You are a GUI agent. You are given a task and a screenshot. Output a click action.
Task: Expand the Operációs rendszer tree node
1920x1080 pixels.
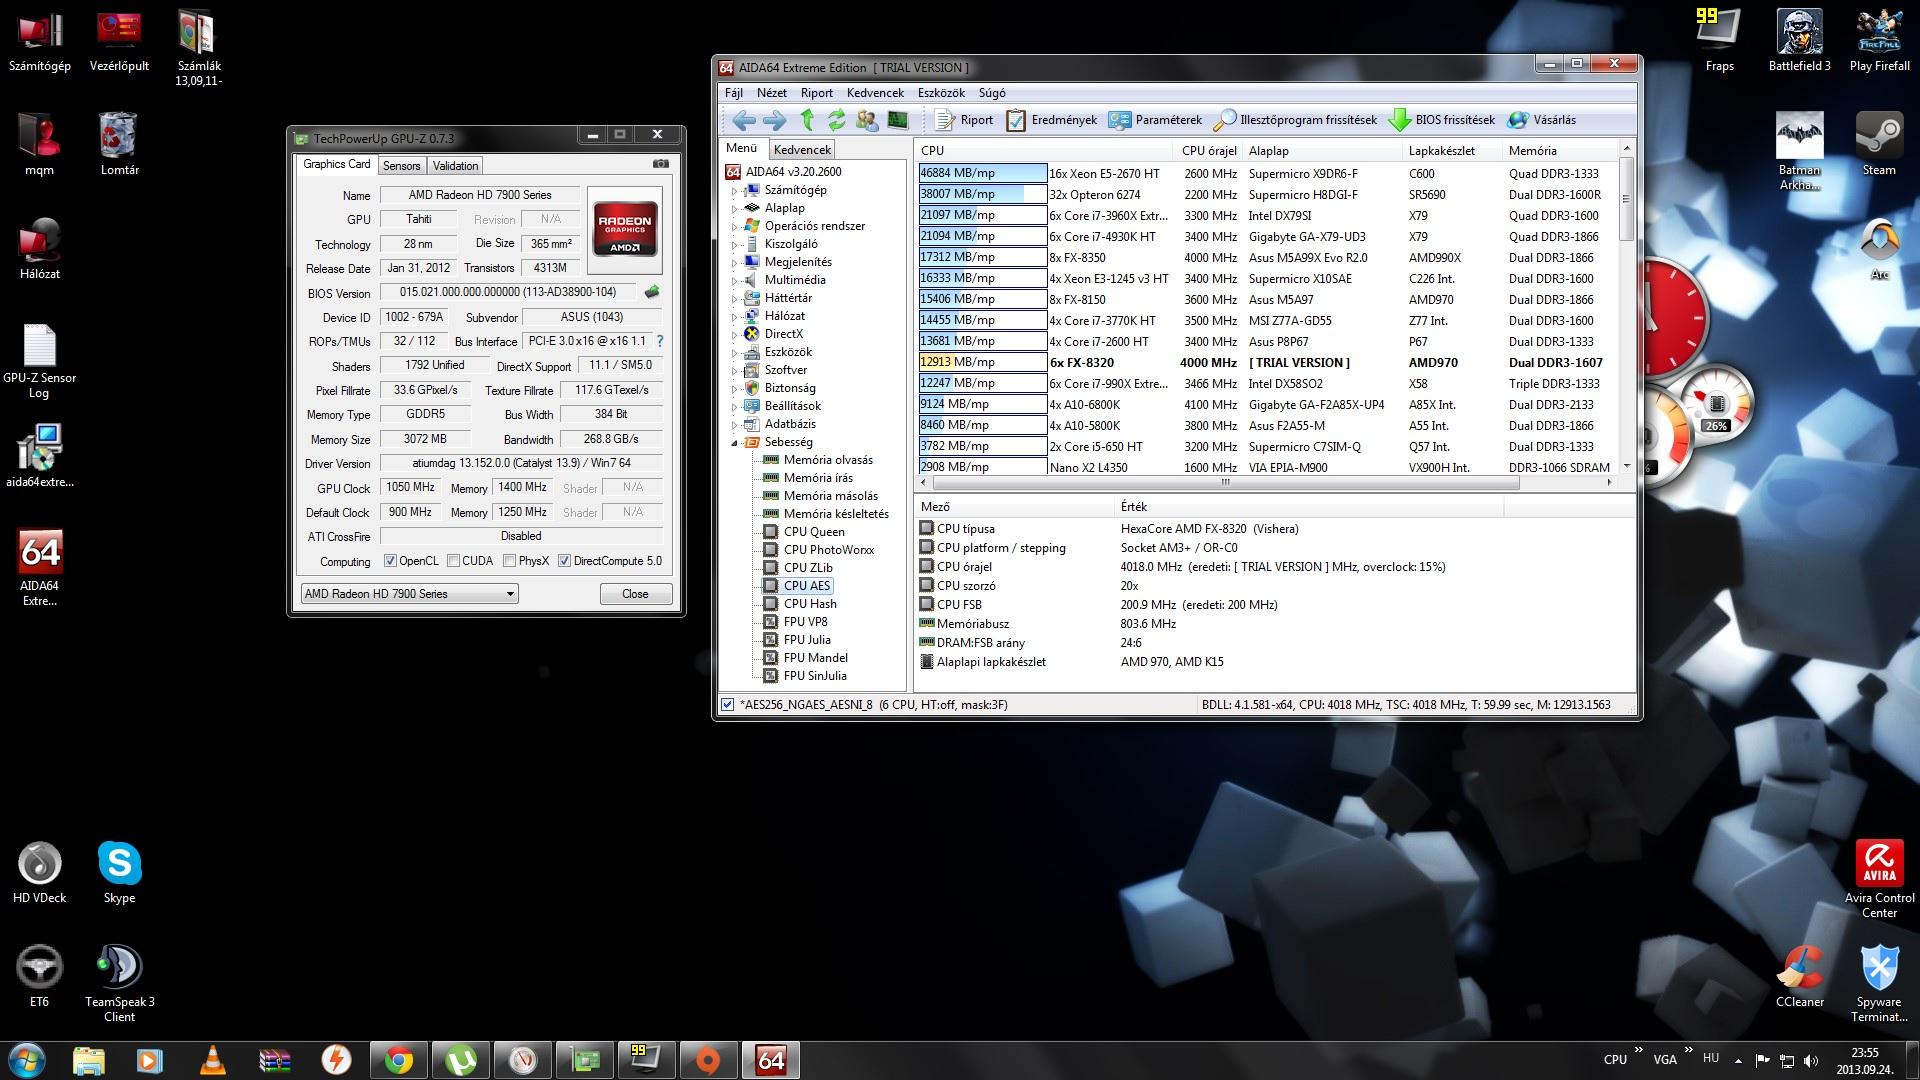[733, 226]
